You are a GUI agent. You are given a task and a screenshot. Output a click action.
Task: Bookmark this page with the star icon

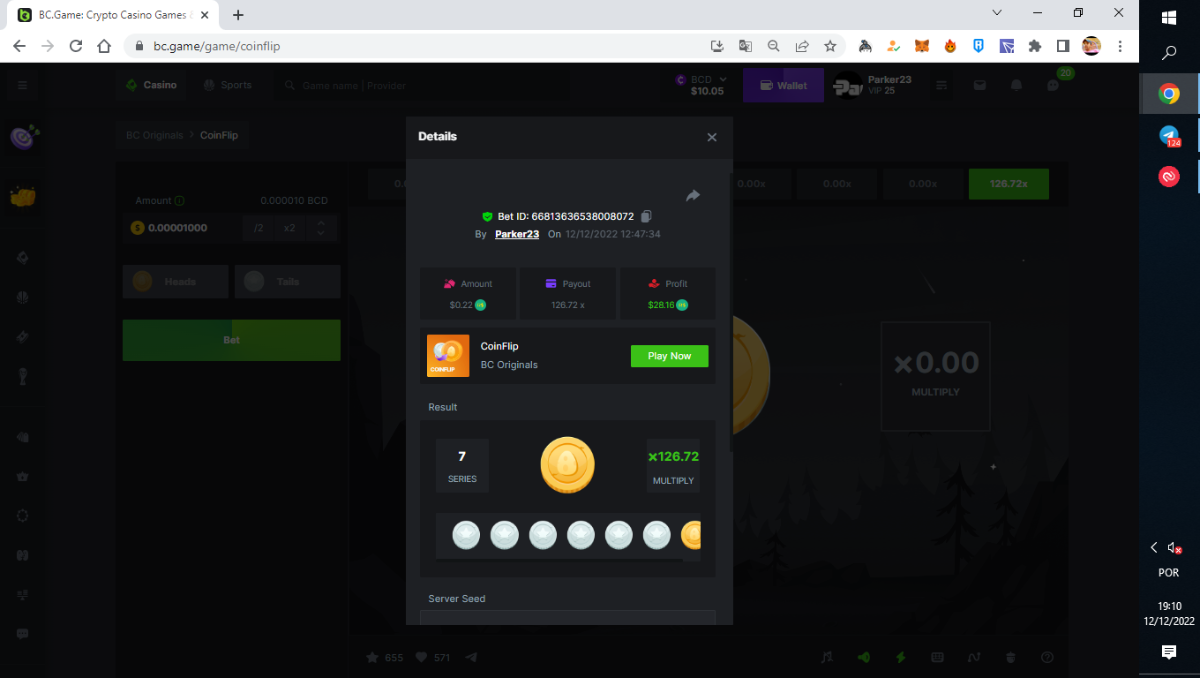[830, 46]
